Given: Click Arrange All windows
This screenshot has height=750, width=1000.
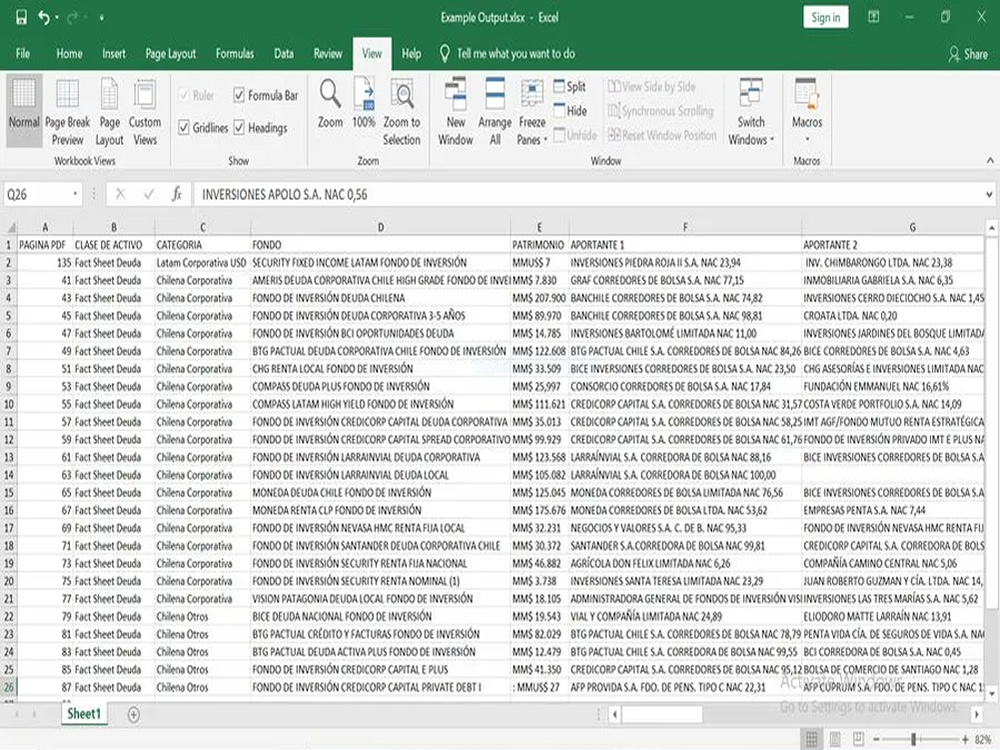Looking at the screenshot, I should click(495, 111).
